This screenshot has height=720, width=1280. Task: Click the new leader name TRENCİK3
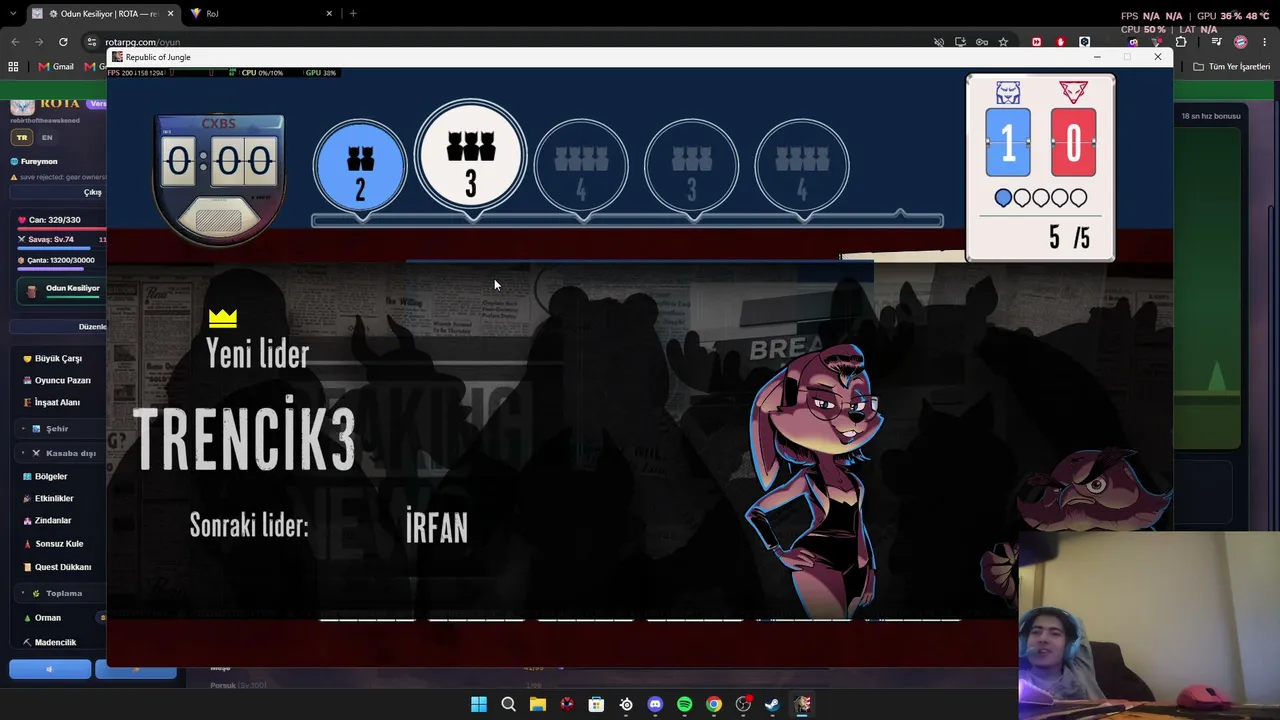coord(245,435)
